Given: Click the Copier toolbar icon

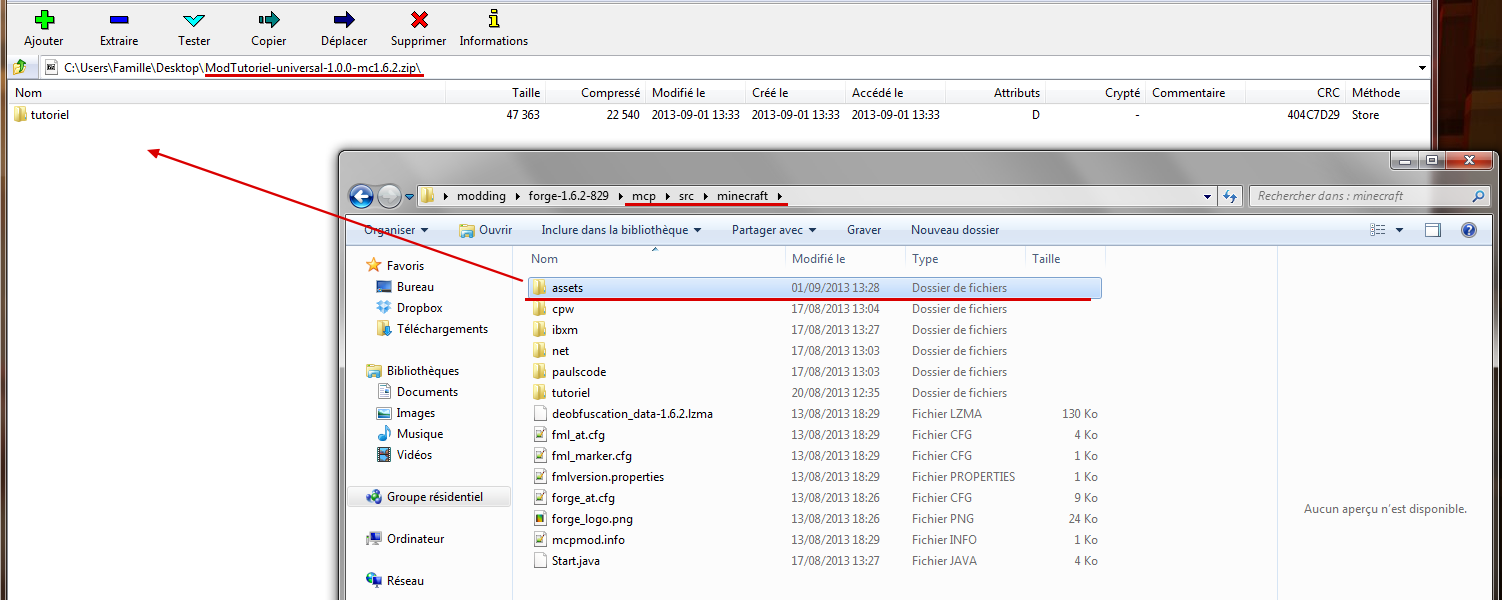Looking at the screenshot, I should click(269, 20).
